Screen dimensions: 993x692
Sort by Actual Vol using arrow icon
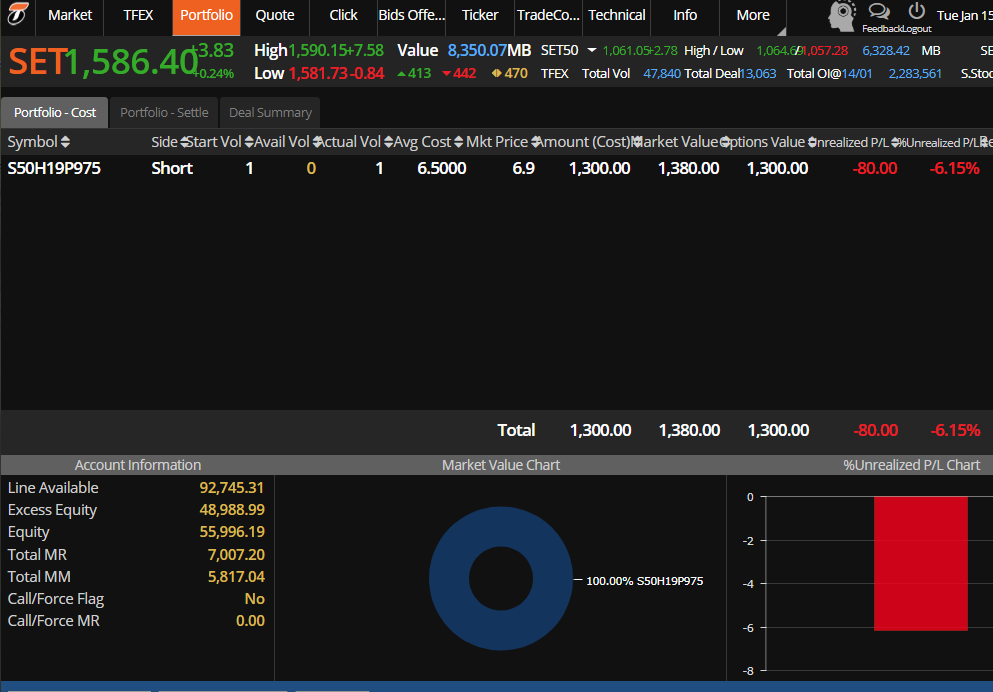pyautogui.click(x=388, y=142)
